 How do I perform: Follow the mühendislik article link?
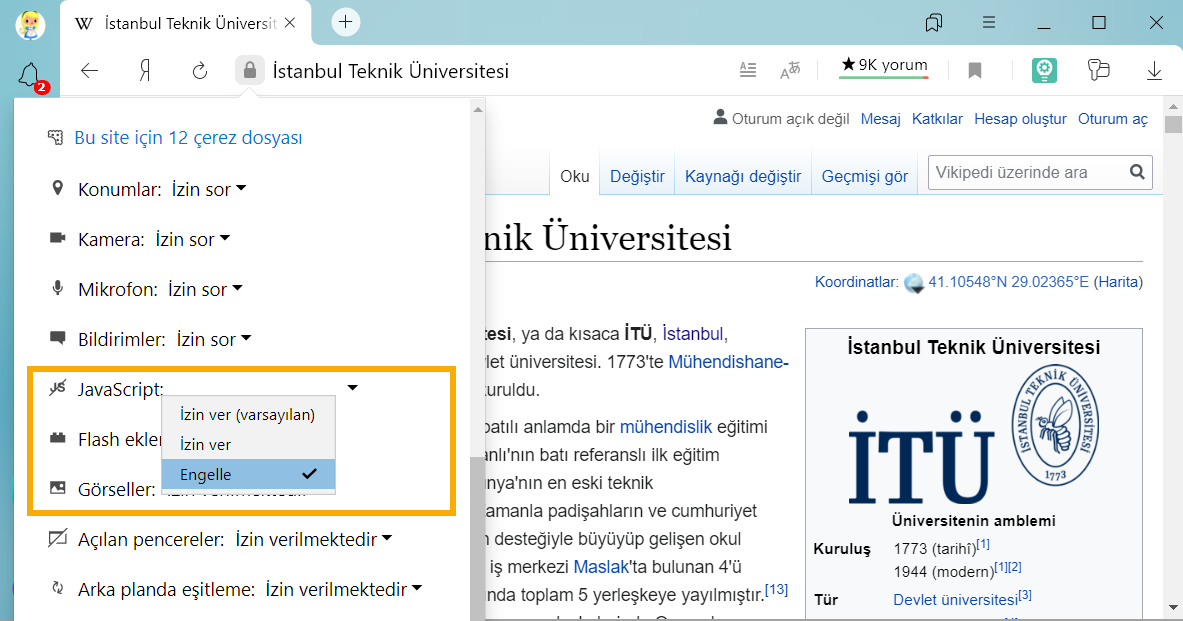point(665,427)
